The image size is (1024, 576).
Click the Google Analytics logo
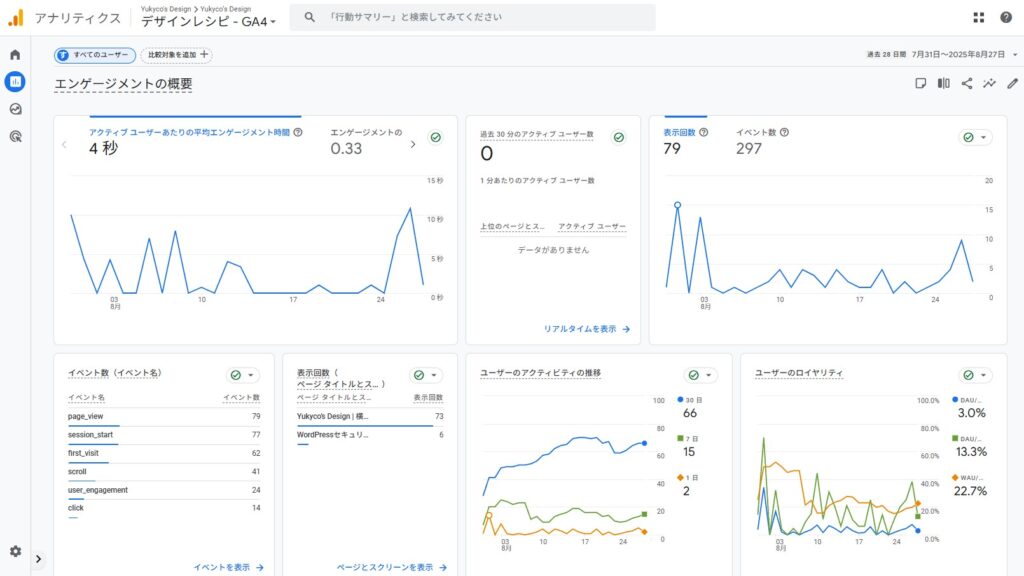point(16,18)
